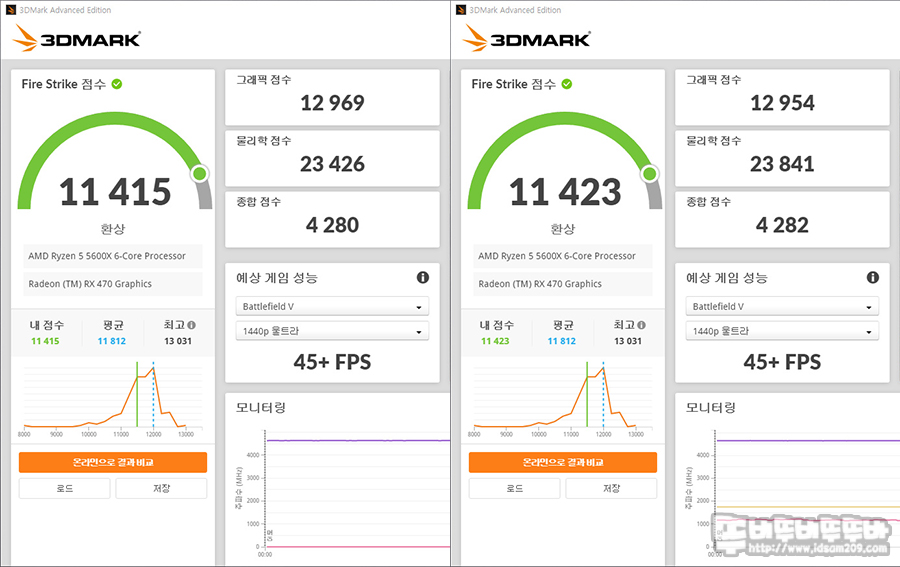900x567 pixels.
Task: Select combined score 4 282
Action: (782, 225)
